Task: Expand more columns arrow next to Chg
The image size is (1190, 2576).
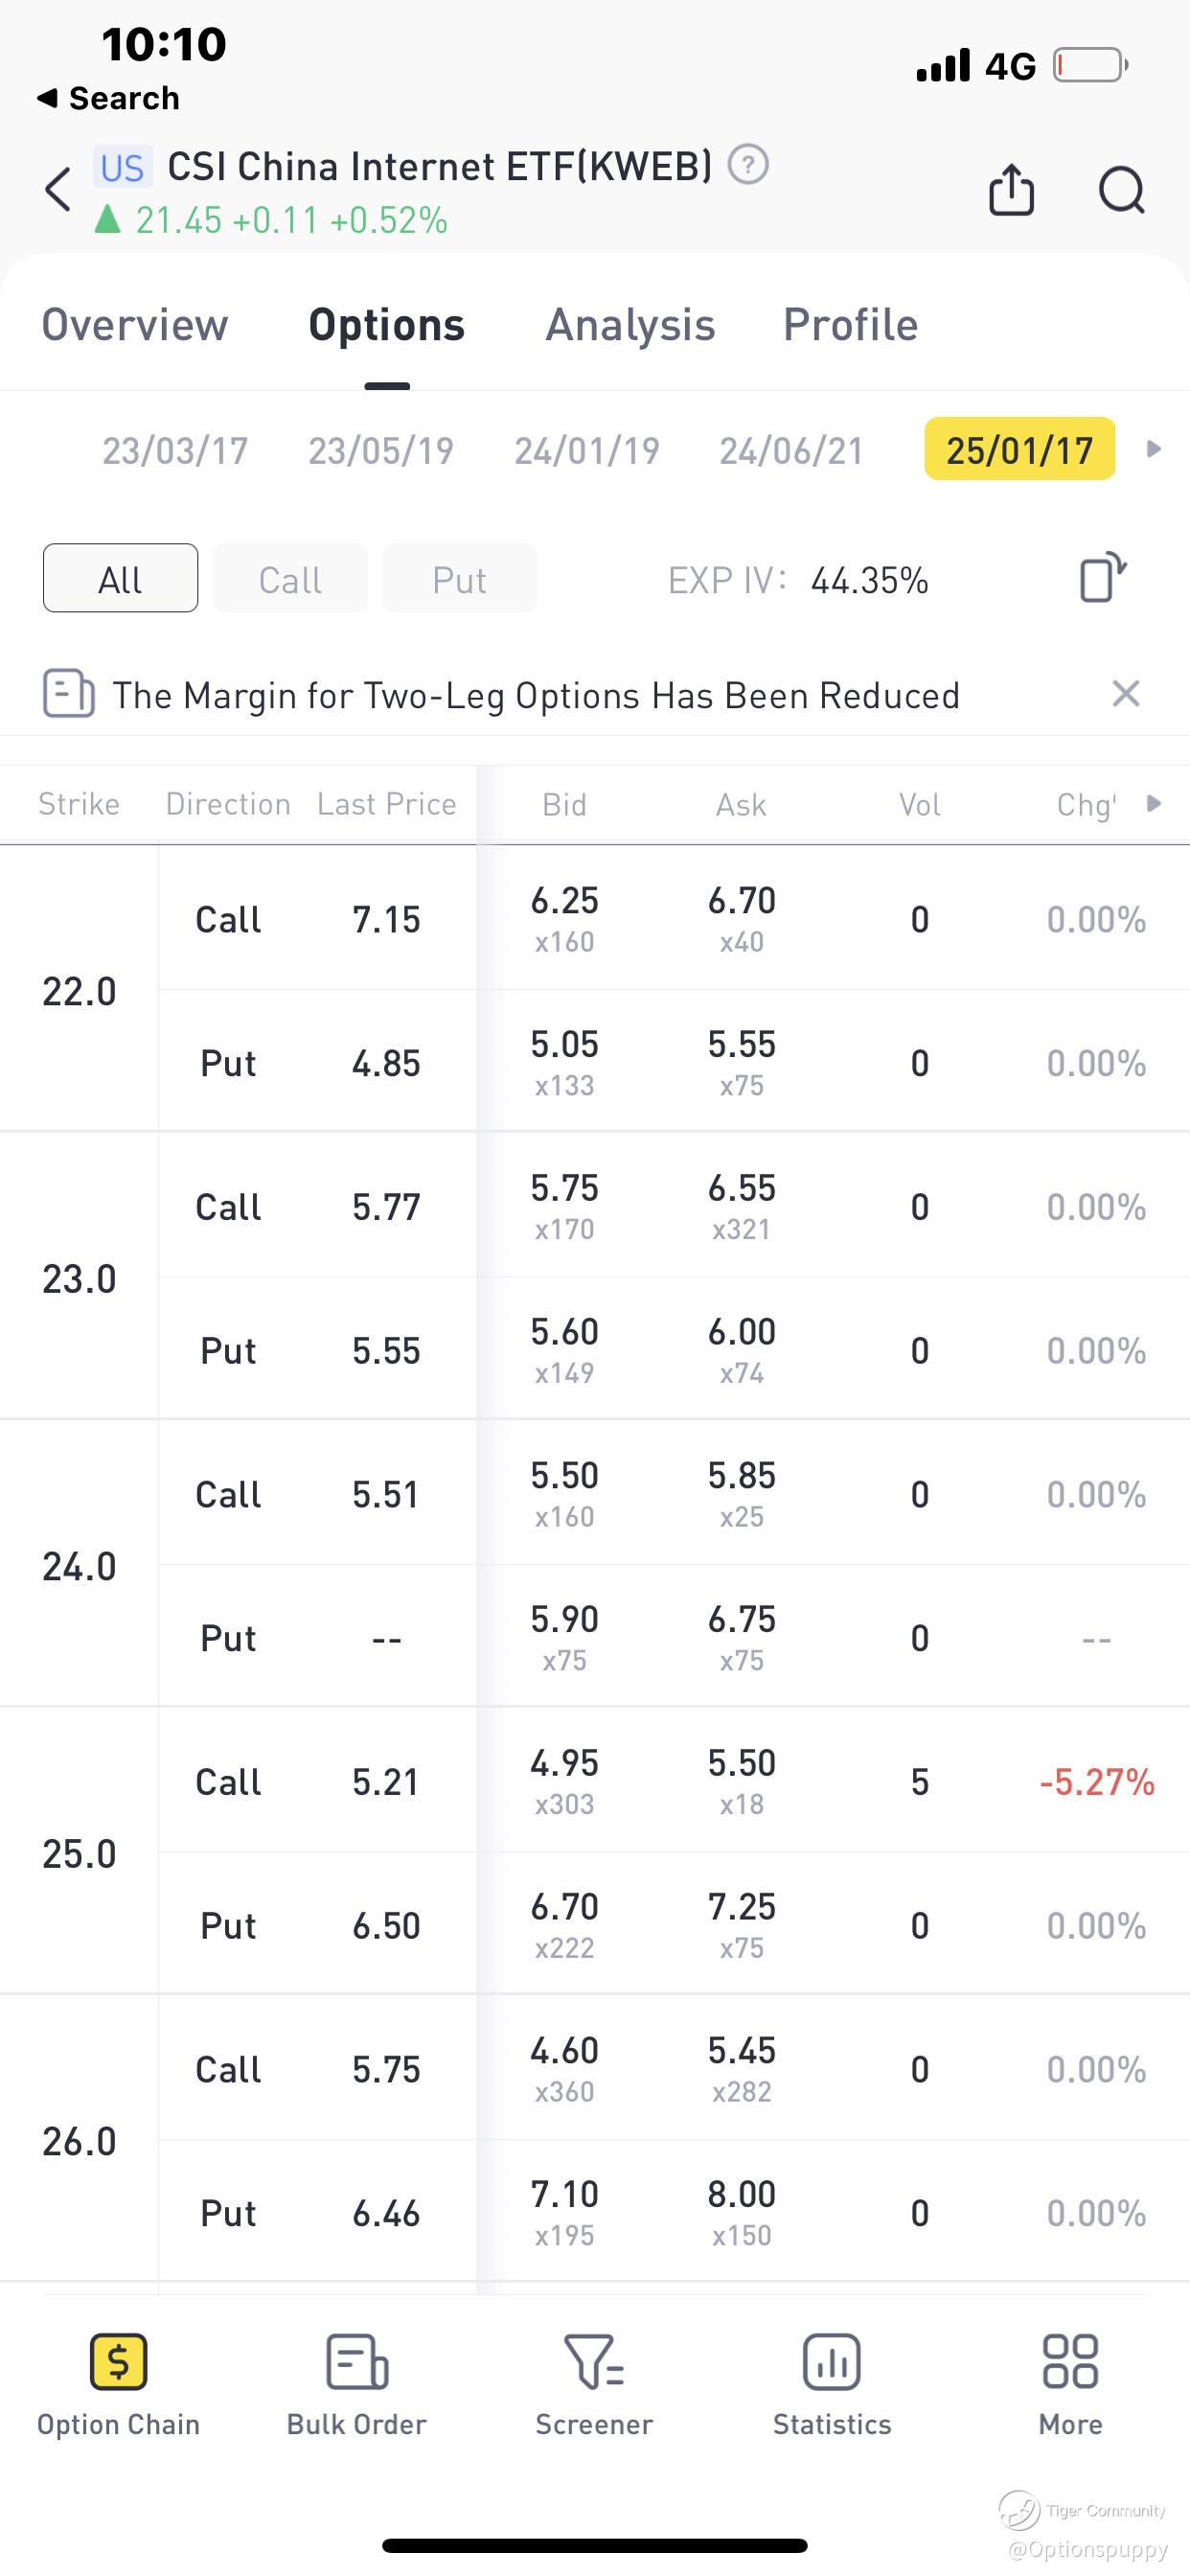Action: click(x=1153, y=803)
